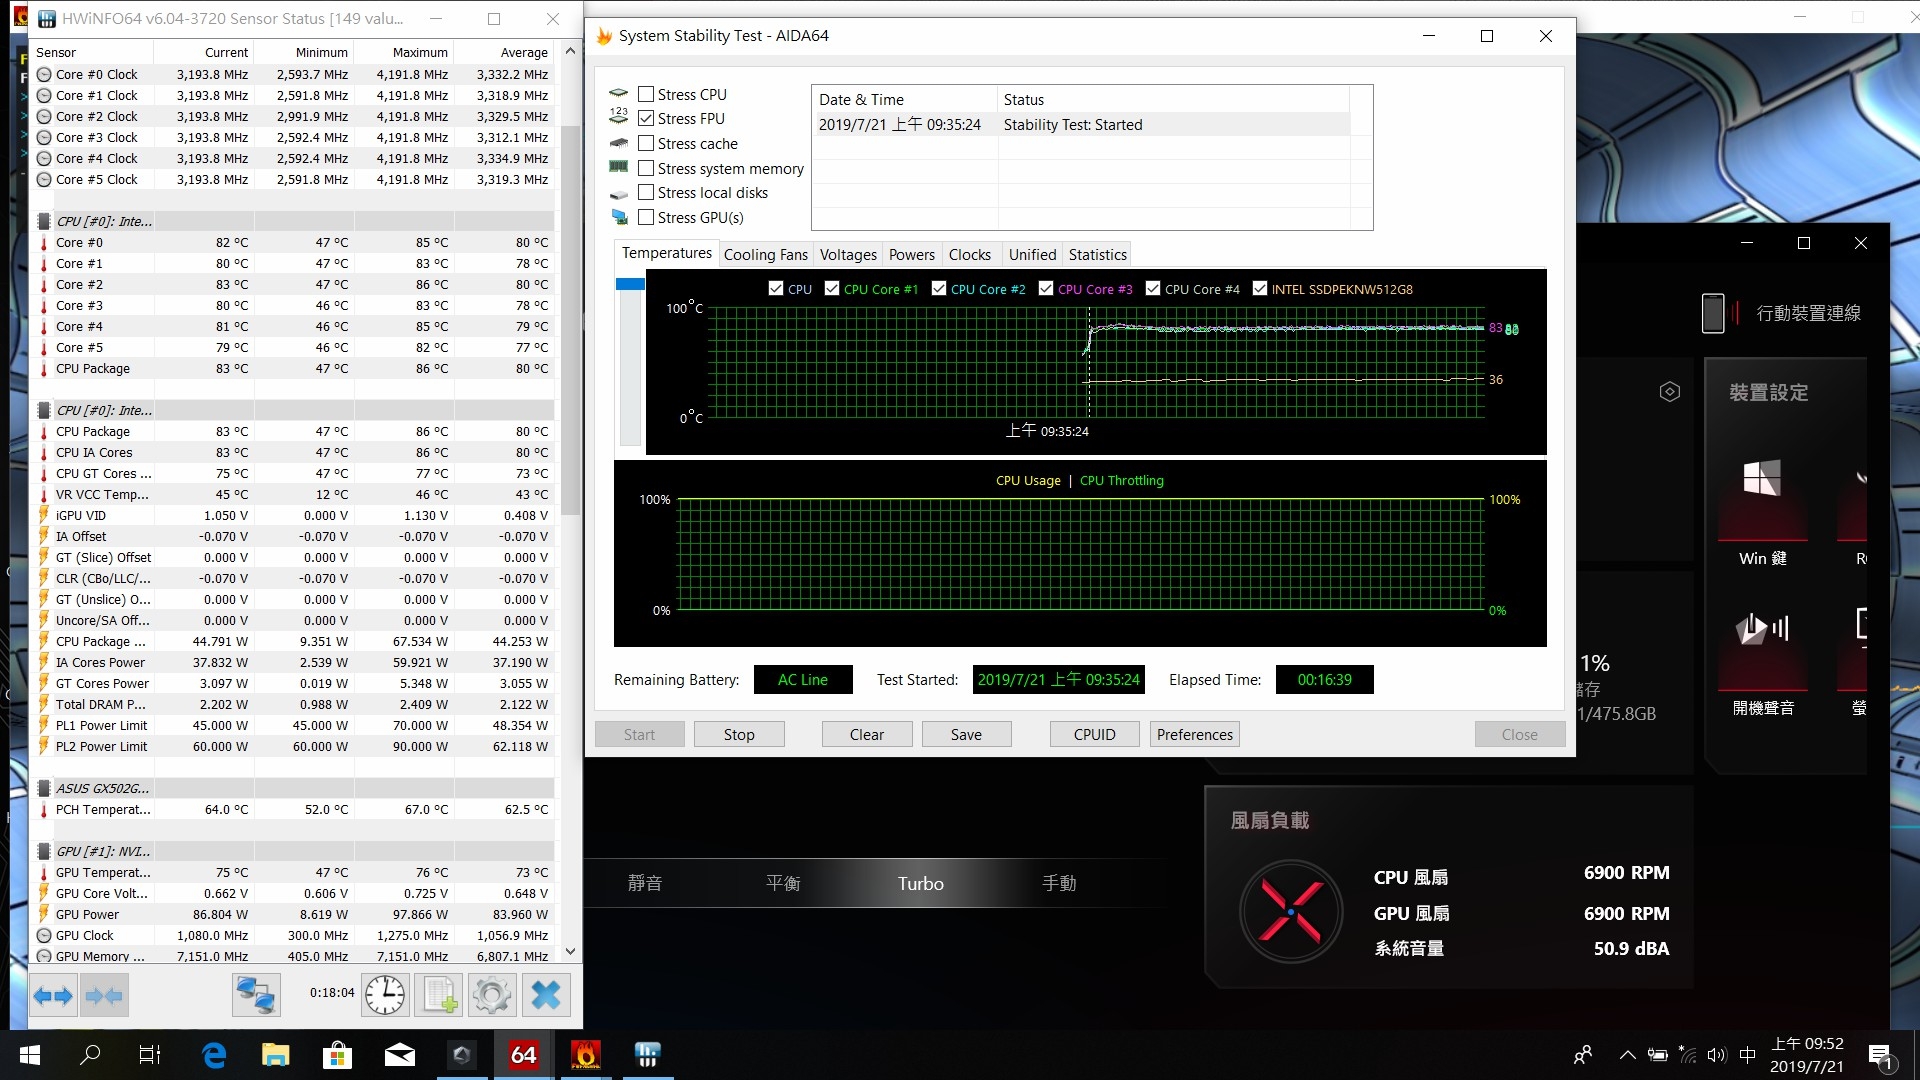Switch to HWiNFO taskbar icon
Screen dimensions: 1920x1080
(648, 1055)
